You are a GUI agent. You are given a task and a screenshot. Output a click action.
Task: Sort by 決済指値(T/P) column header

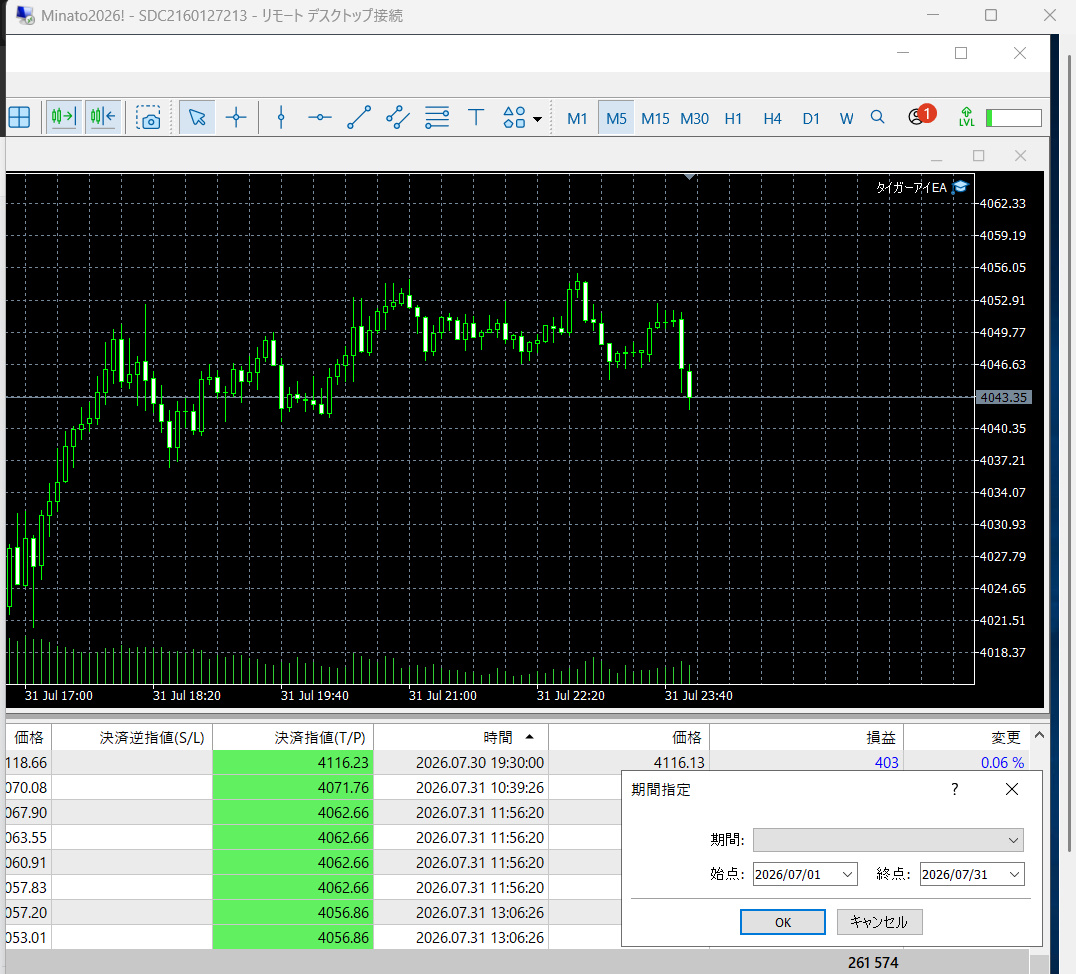click(293, 737)
